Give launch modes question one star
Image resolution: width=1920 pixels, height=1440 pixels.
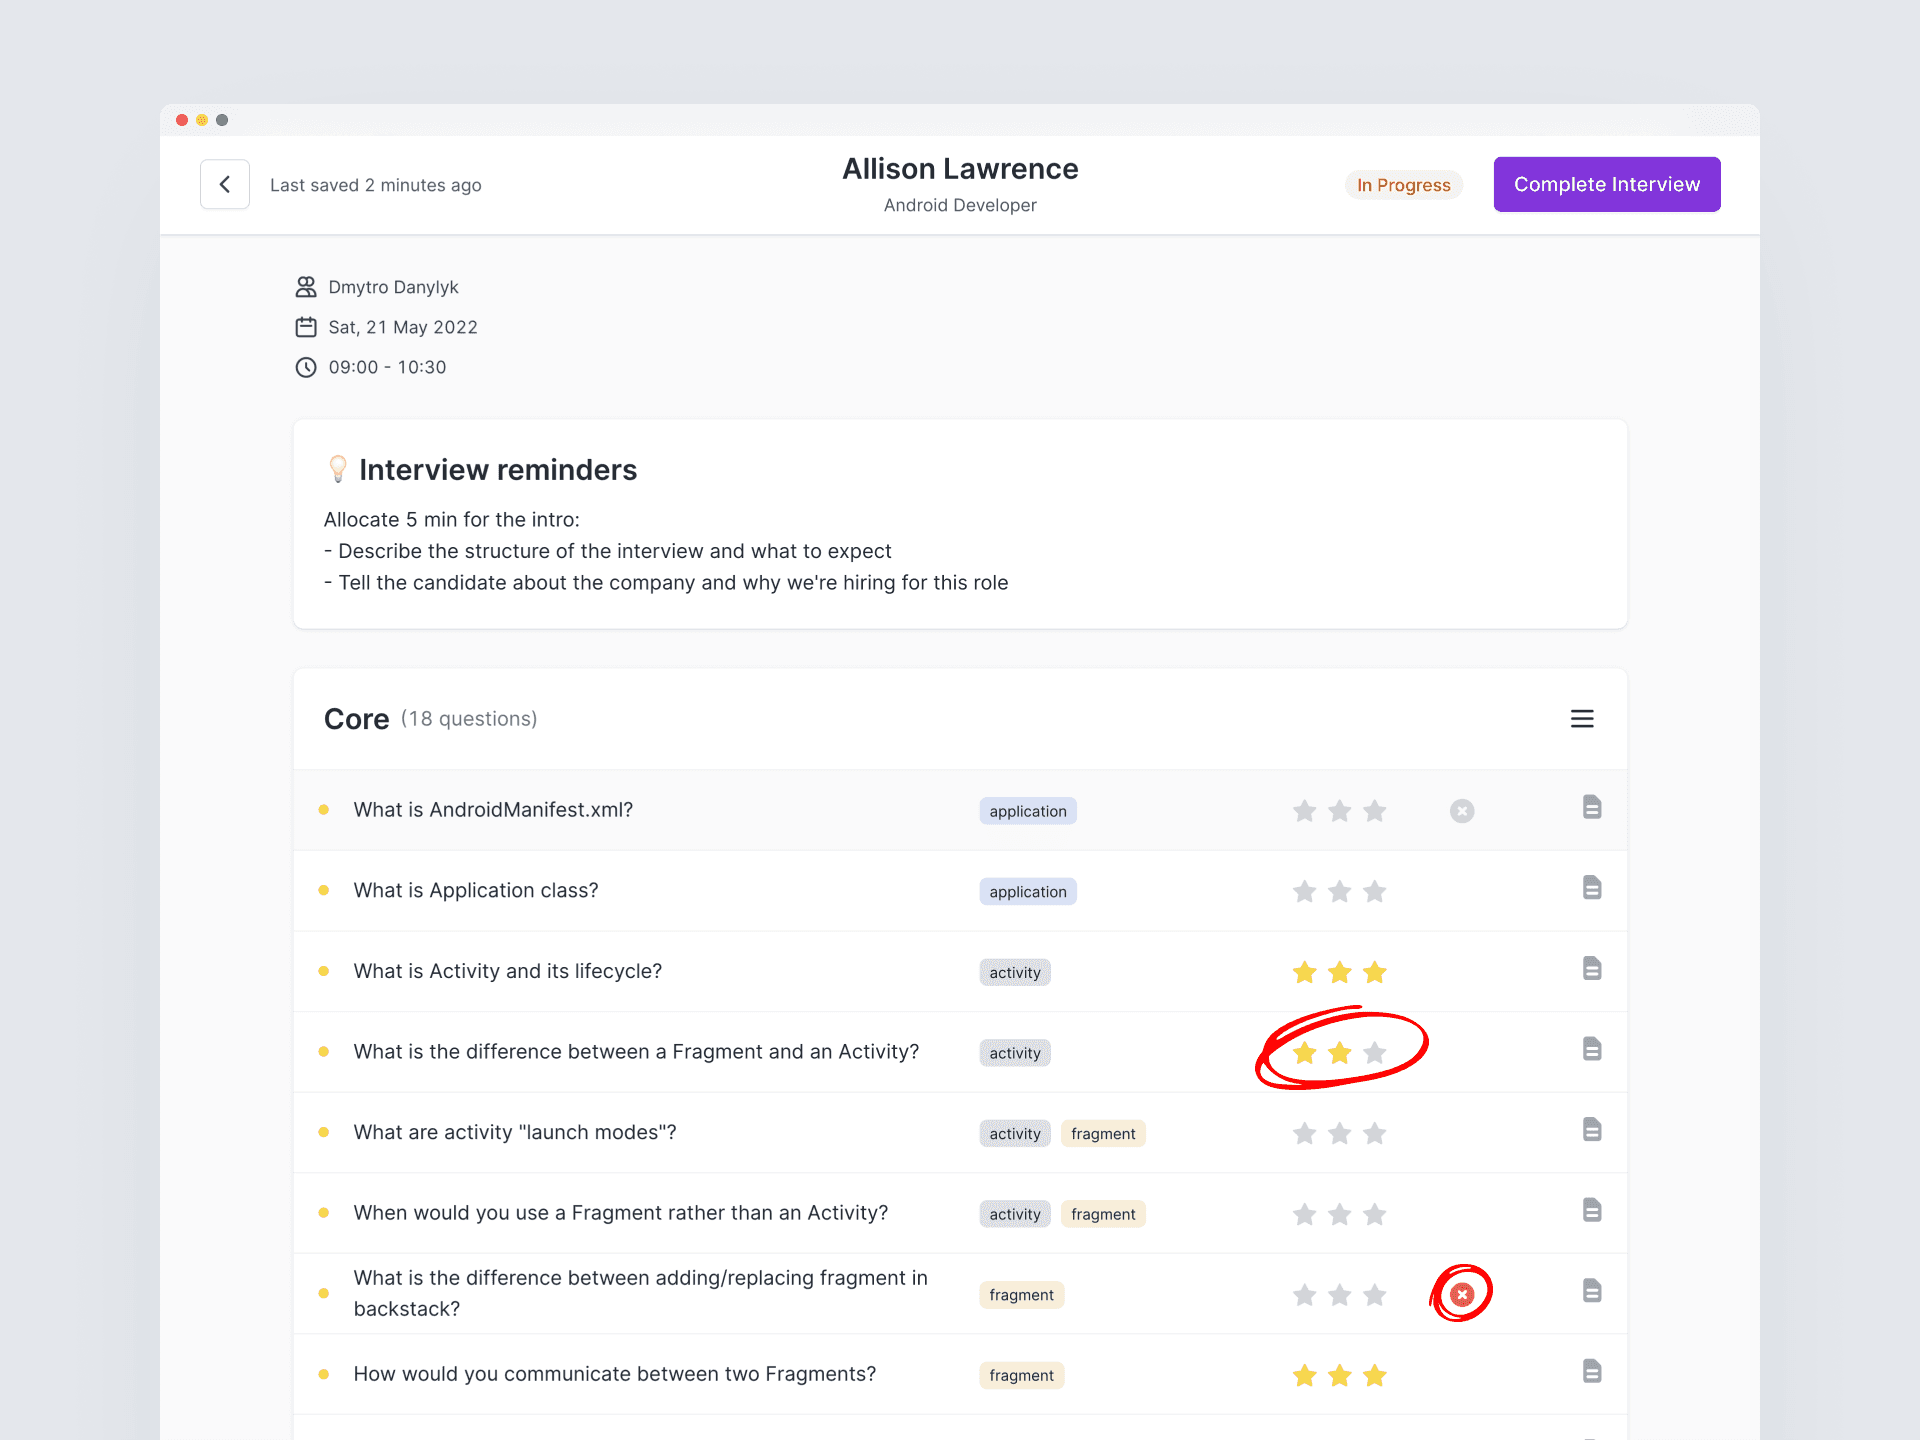[x=1304, y=1133]
